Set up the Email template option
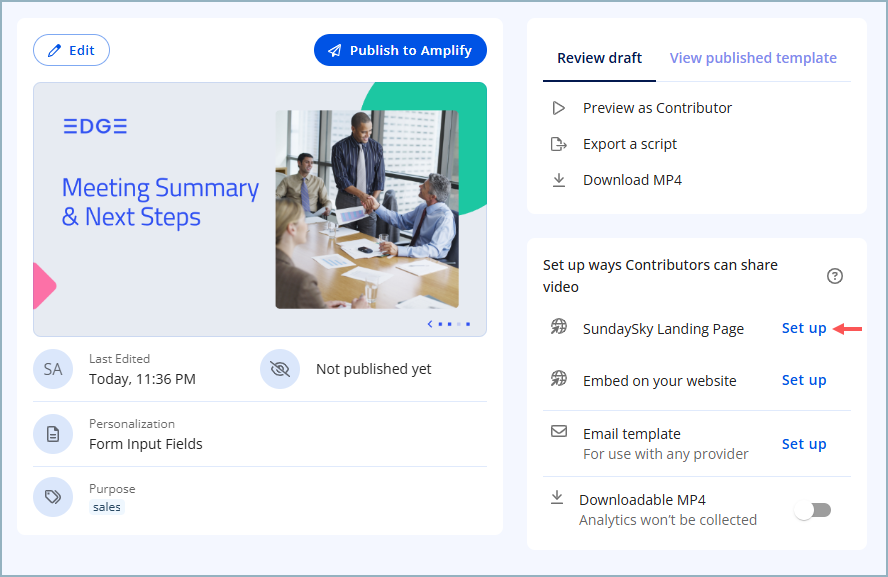Image resolution: width=888 pixels, height=577 pixels. click(804, 444)
